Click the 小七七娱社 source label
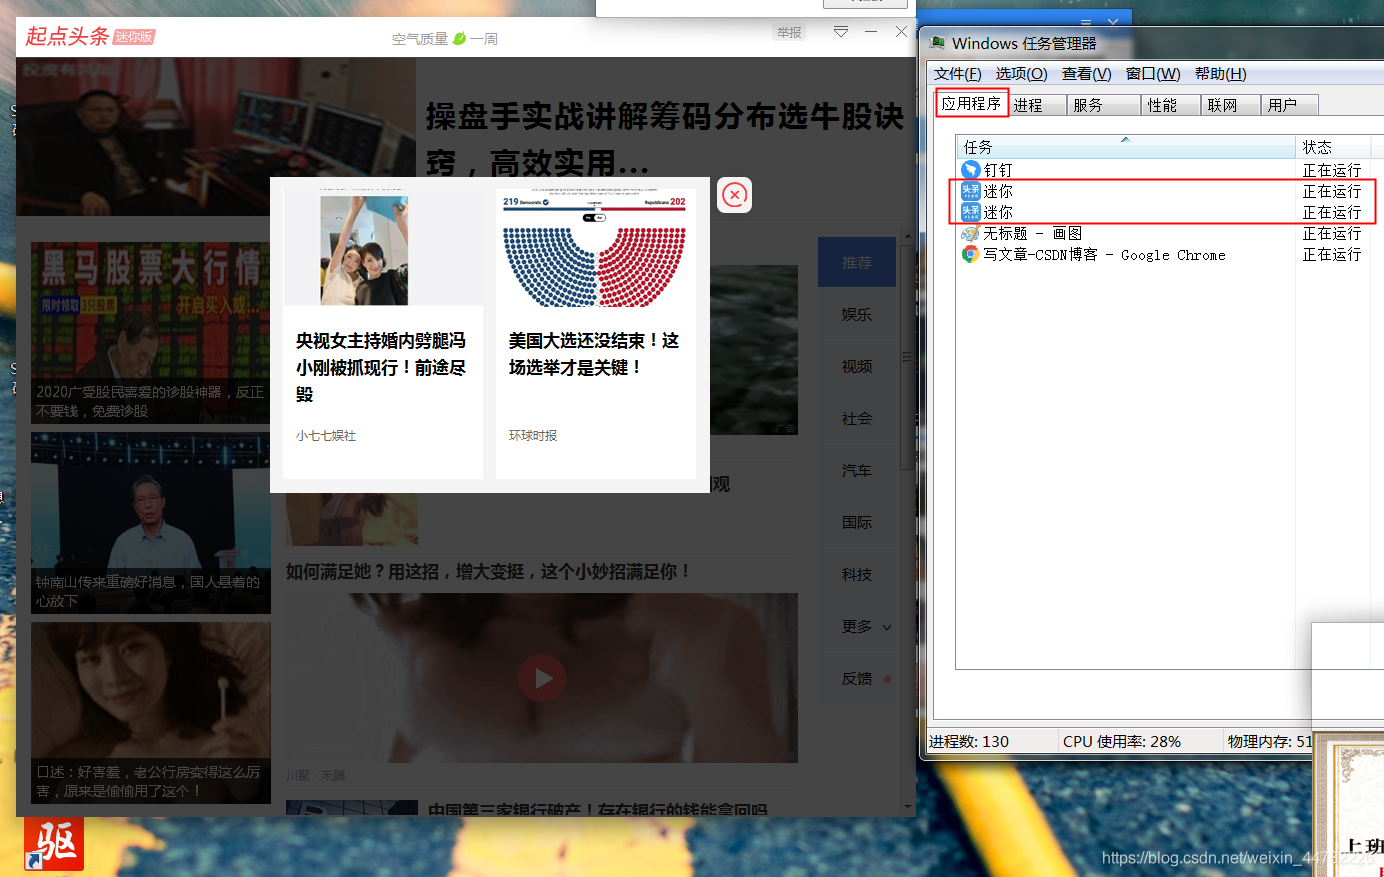The width and height of the screenshot is (1384, 877). (x=326, y=436)
